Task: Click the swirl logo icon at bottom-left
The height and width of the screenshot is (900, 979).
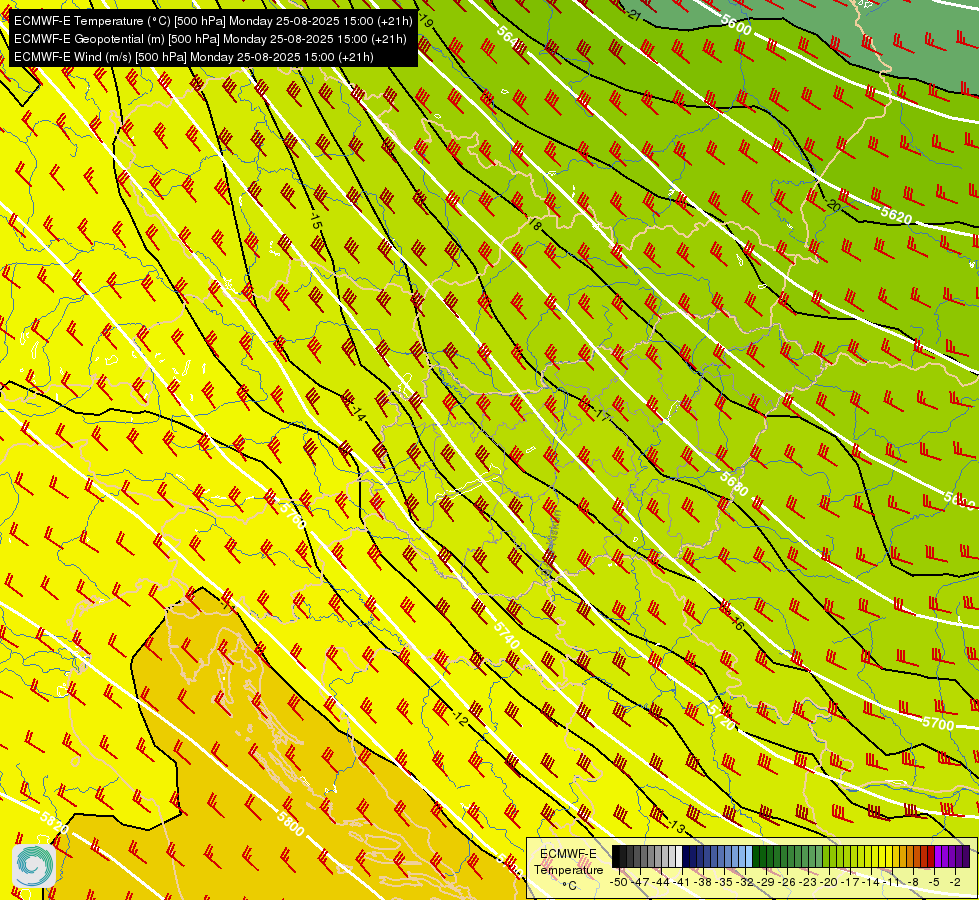Action: pyautogui.click(x=34, y=866)
